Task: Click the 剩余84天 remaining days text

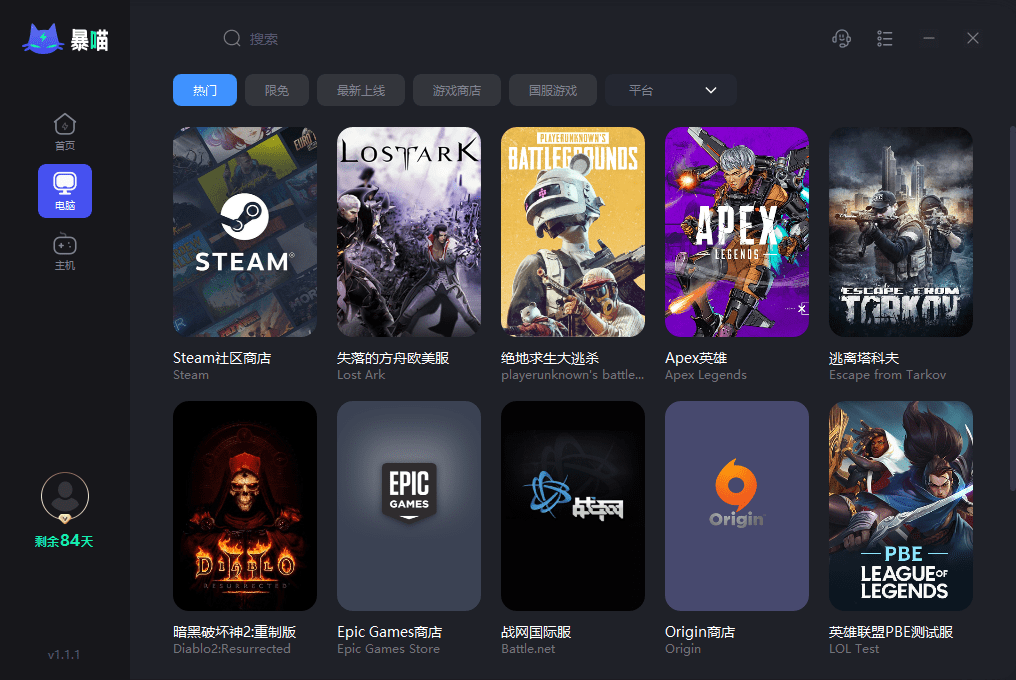Action: [x=64, y=541]
